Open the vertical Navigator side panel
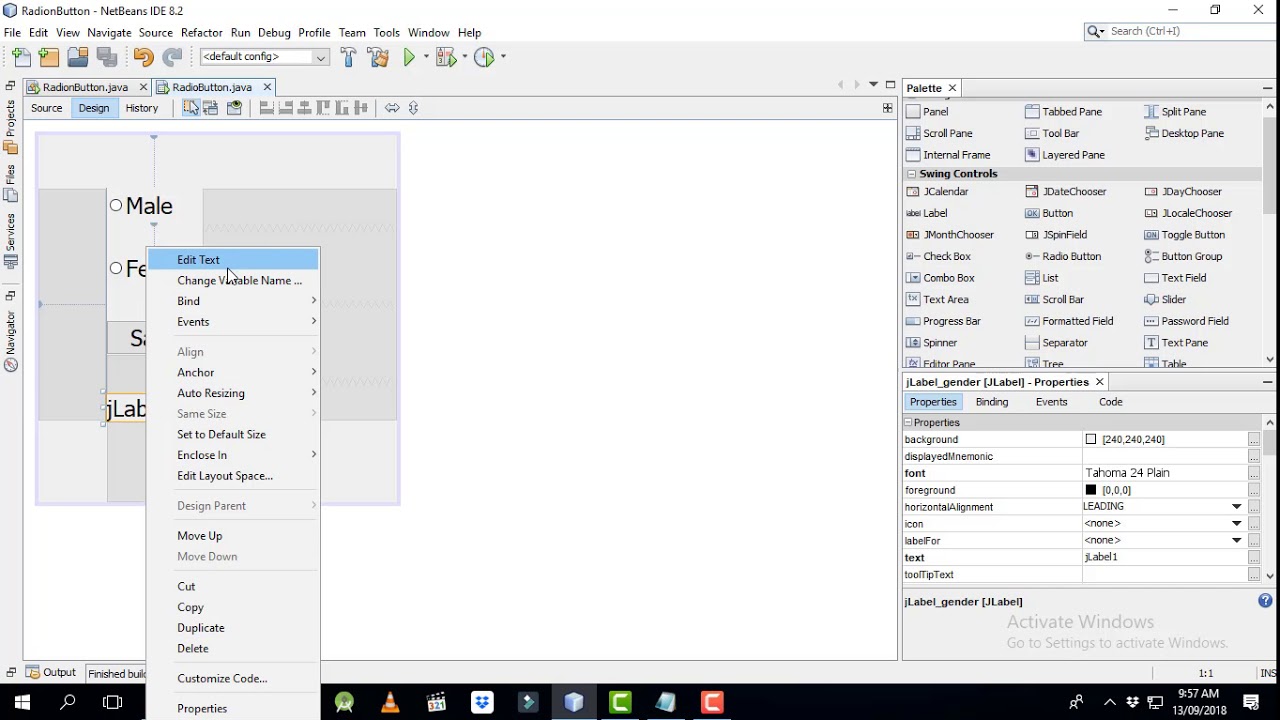 11,341
